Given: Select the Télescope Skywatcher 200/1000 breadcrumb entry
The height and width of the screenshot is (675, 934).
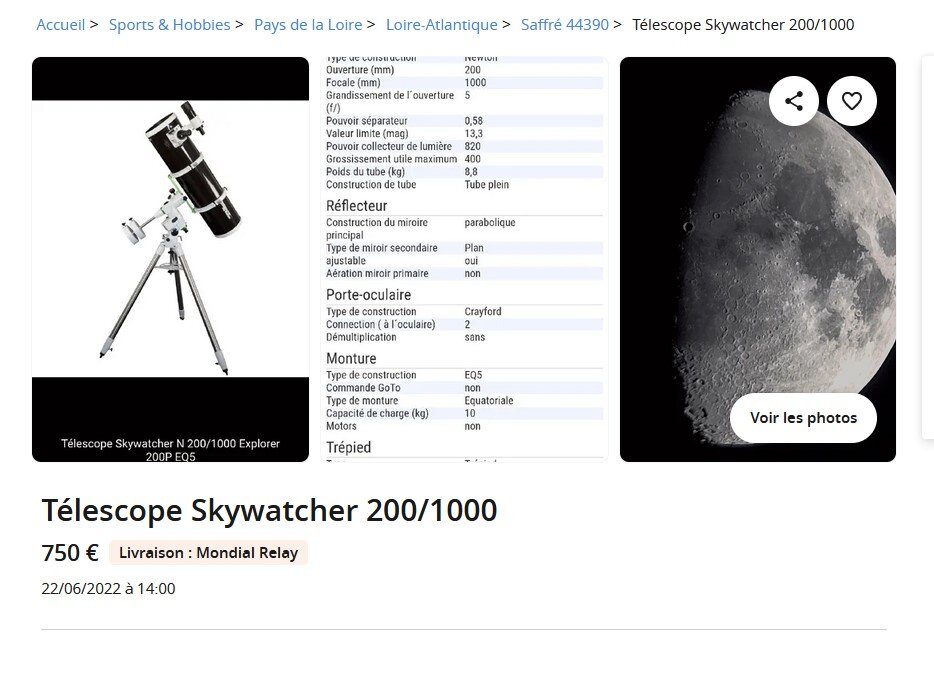Looking at the screenshot, I should click(744, 24).
